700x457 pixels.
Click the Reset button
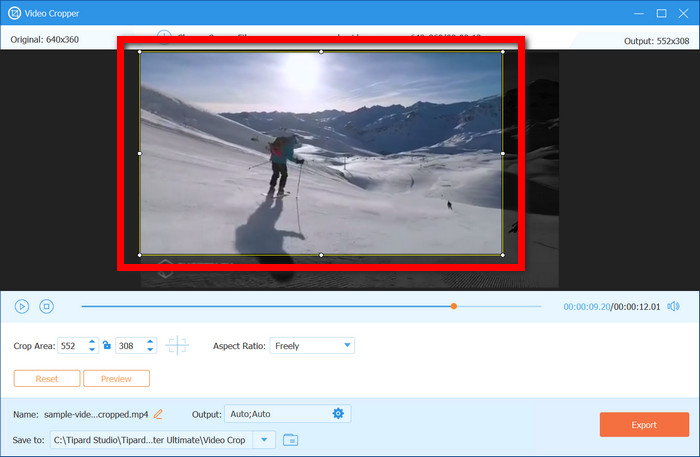pyautogui.click(x=47, y=378)
